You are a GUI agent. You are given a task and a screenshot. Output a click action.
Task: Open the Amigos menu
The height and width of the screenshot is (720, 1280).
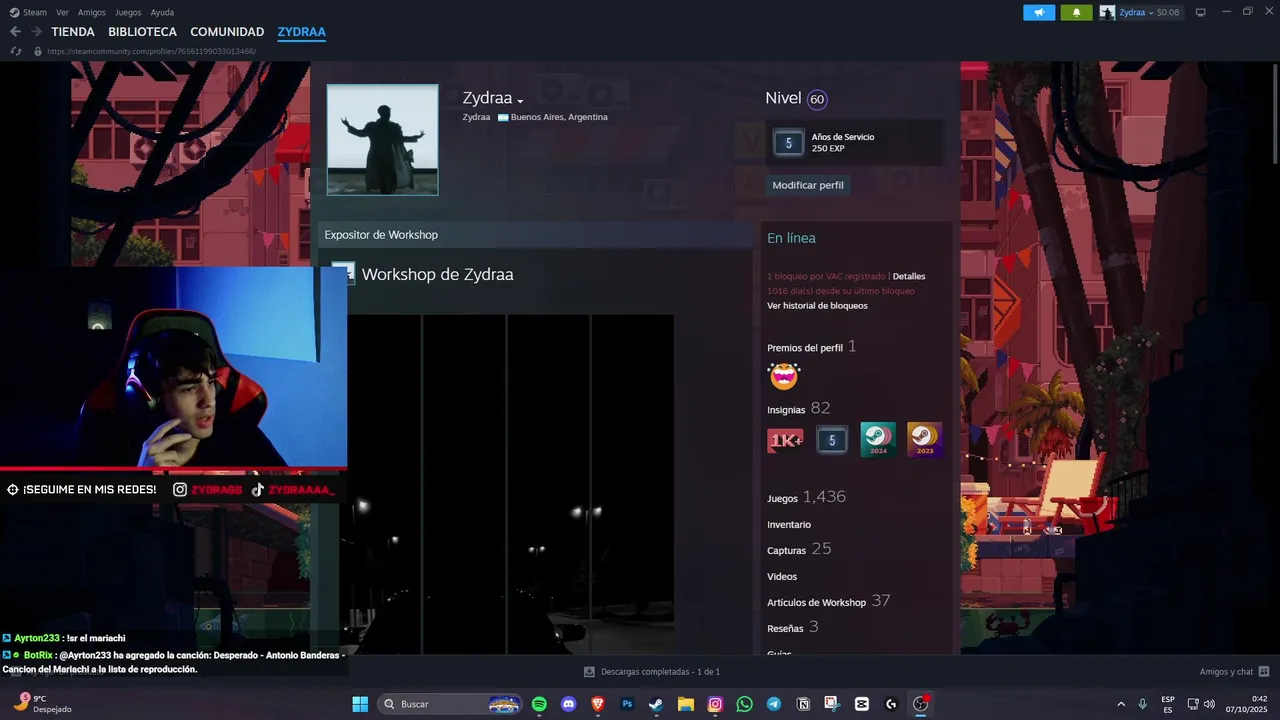coord(92,12)
